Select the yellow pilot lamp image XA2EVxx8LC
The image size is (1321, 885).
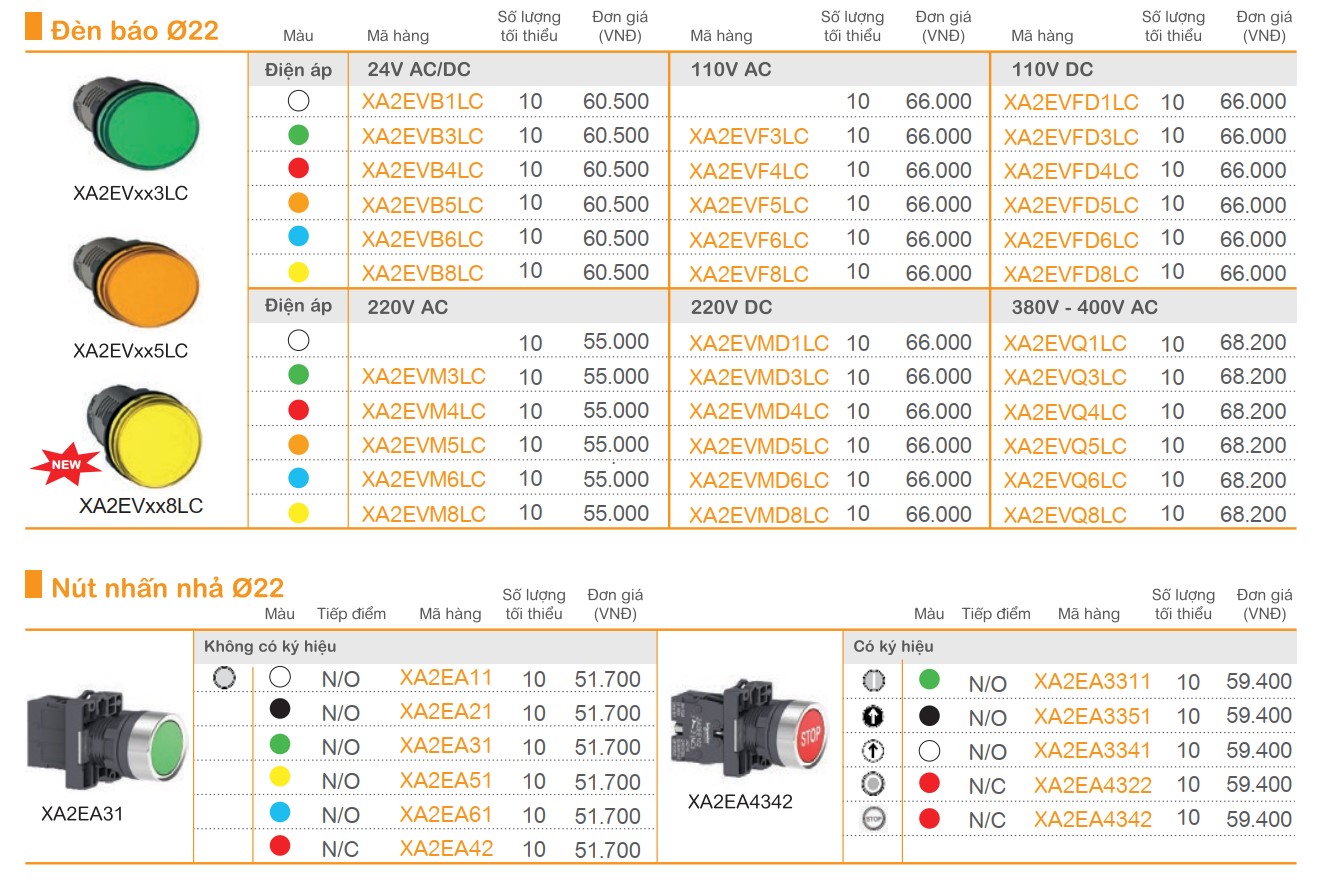145,435
